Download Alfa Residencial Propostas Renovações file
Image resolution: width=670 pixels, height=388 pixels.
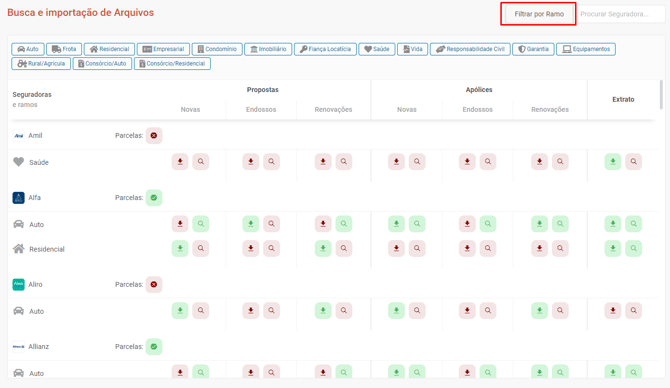323,248
